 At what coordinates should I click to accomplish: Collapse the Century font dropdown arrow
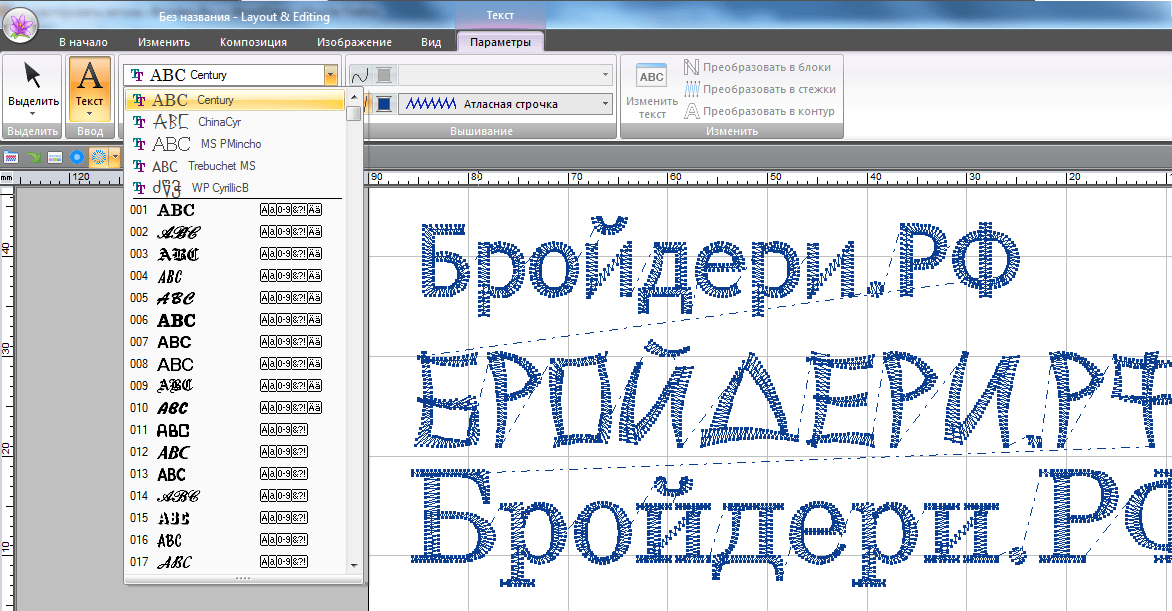330,75
